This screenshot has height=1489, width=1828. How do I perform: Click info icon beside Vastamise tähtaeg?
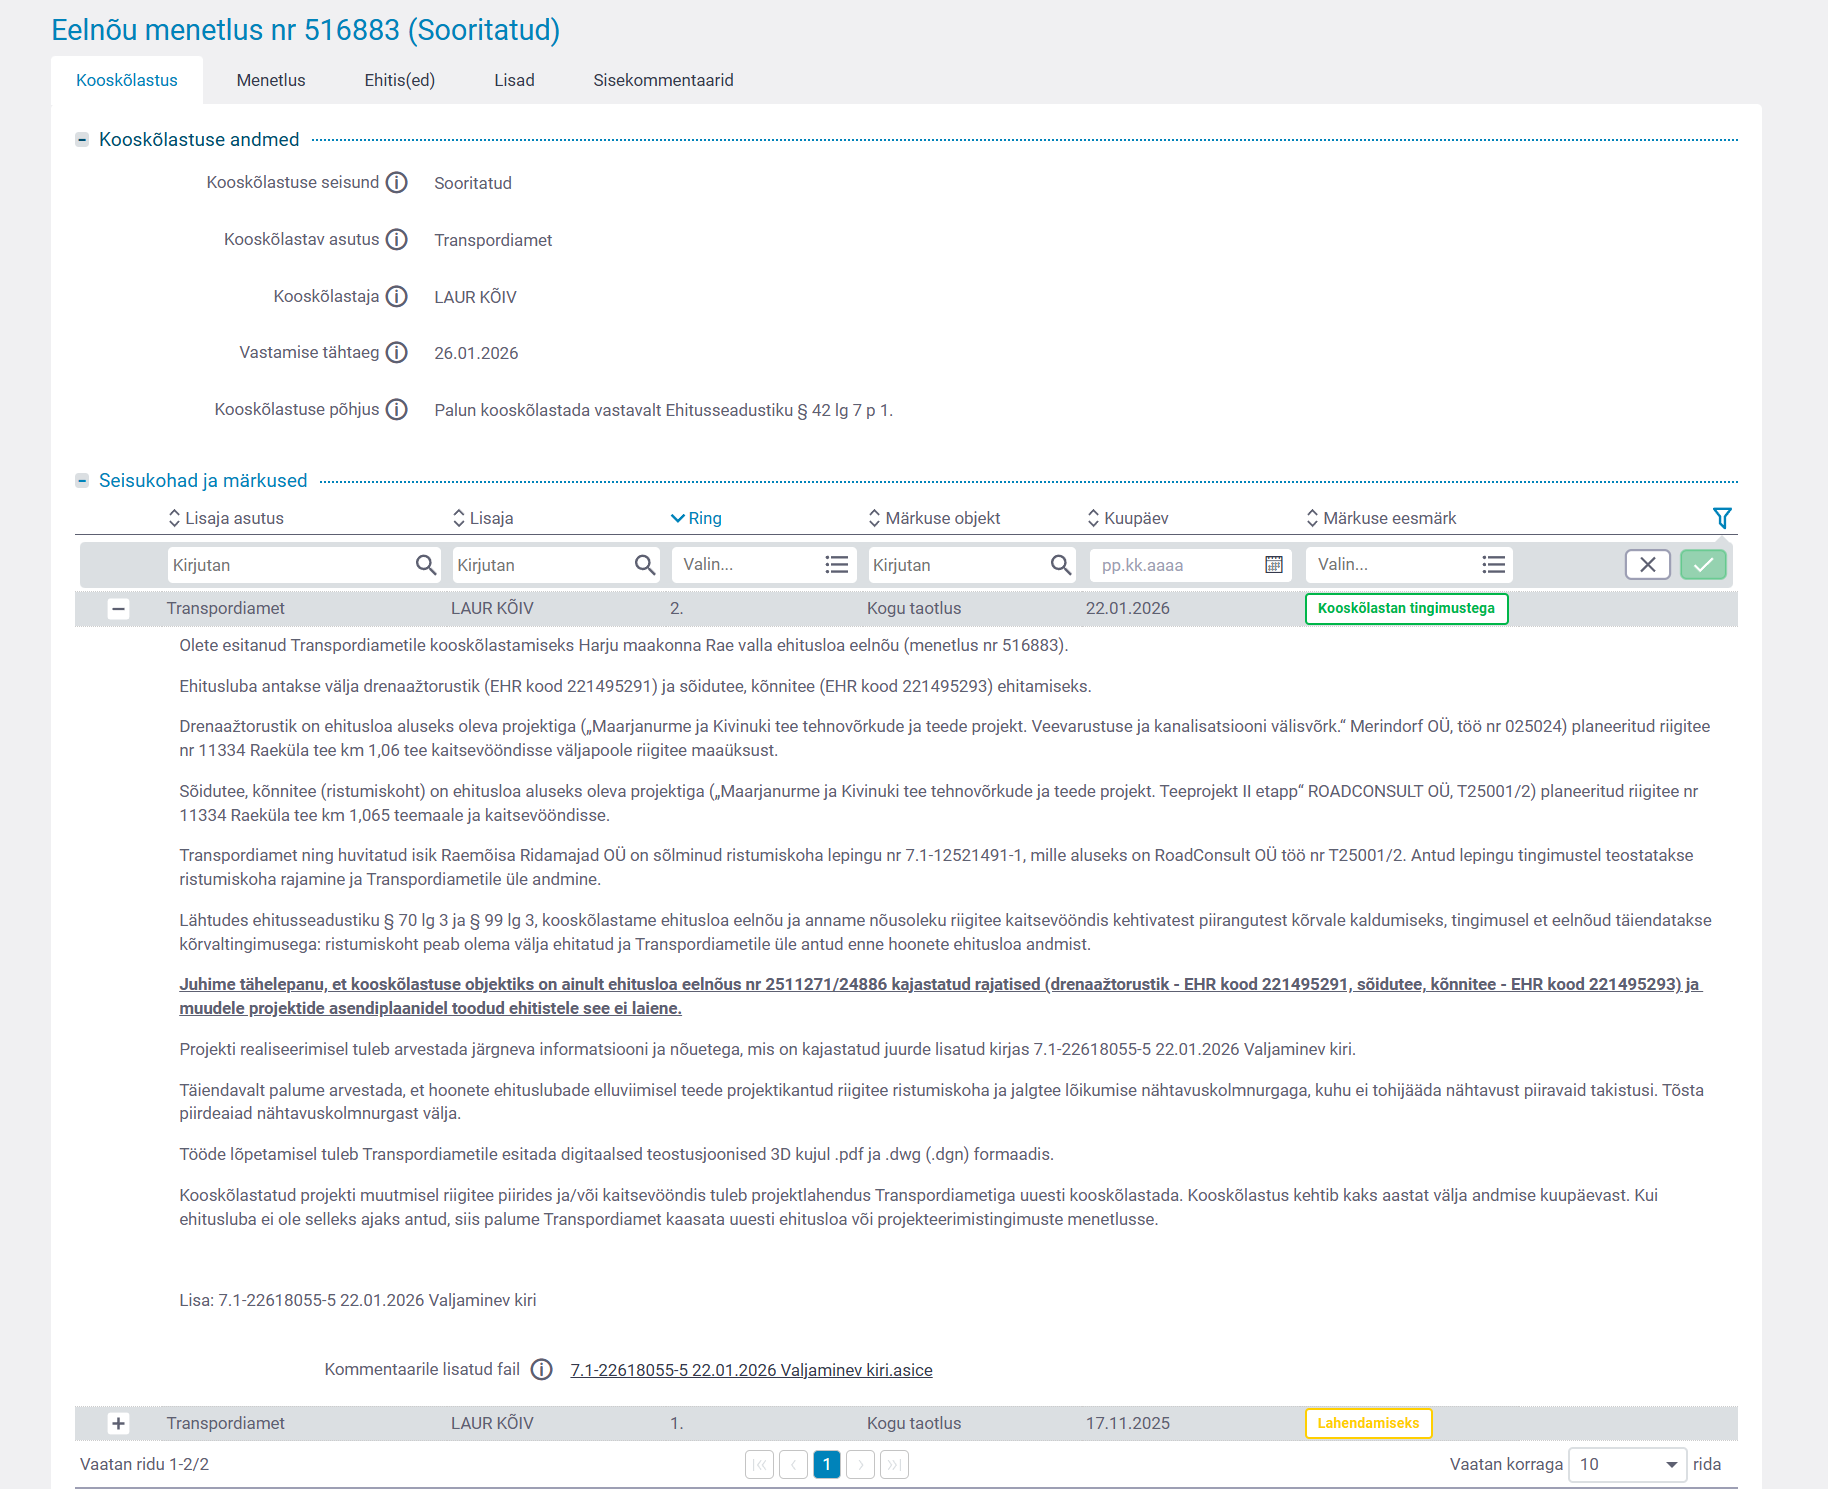397,352
